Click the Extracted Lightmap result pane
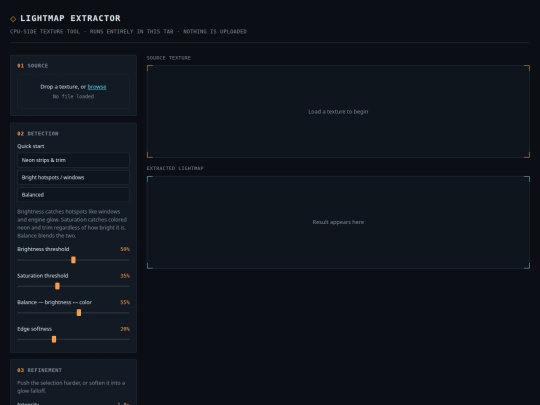The image size is (540, 405). [338, 222]
